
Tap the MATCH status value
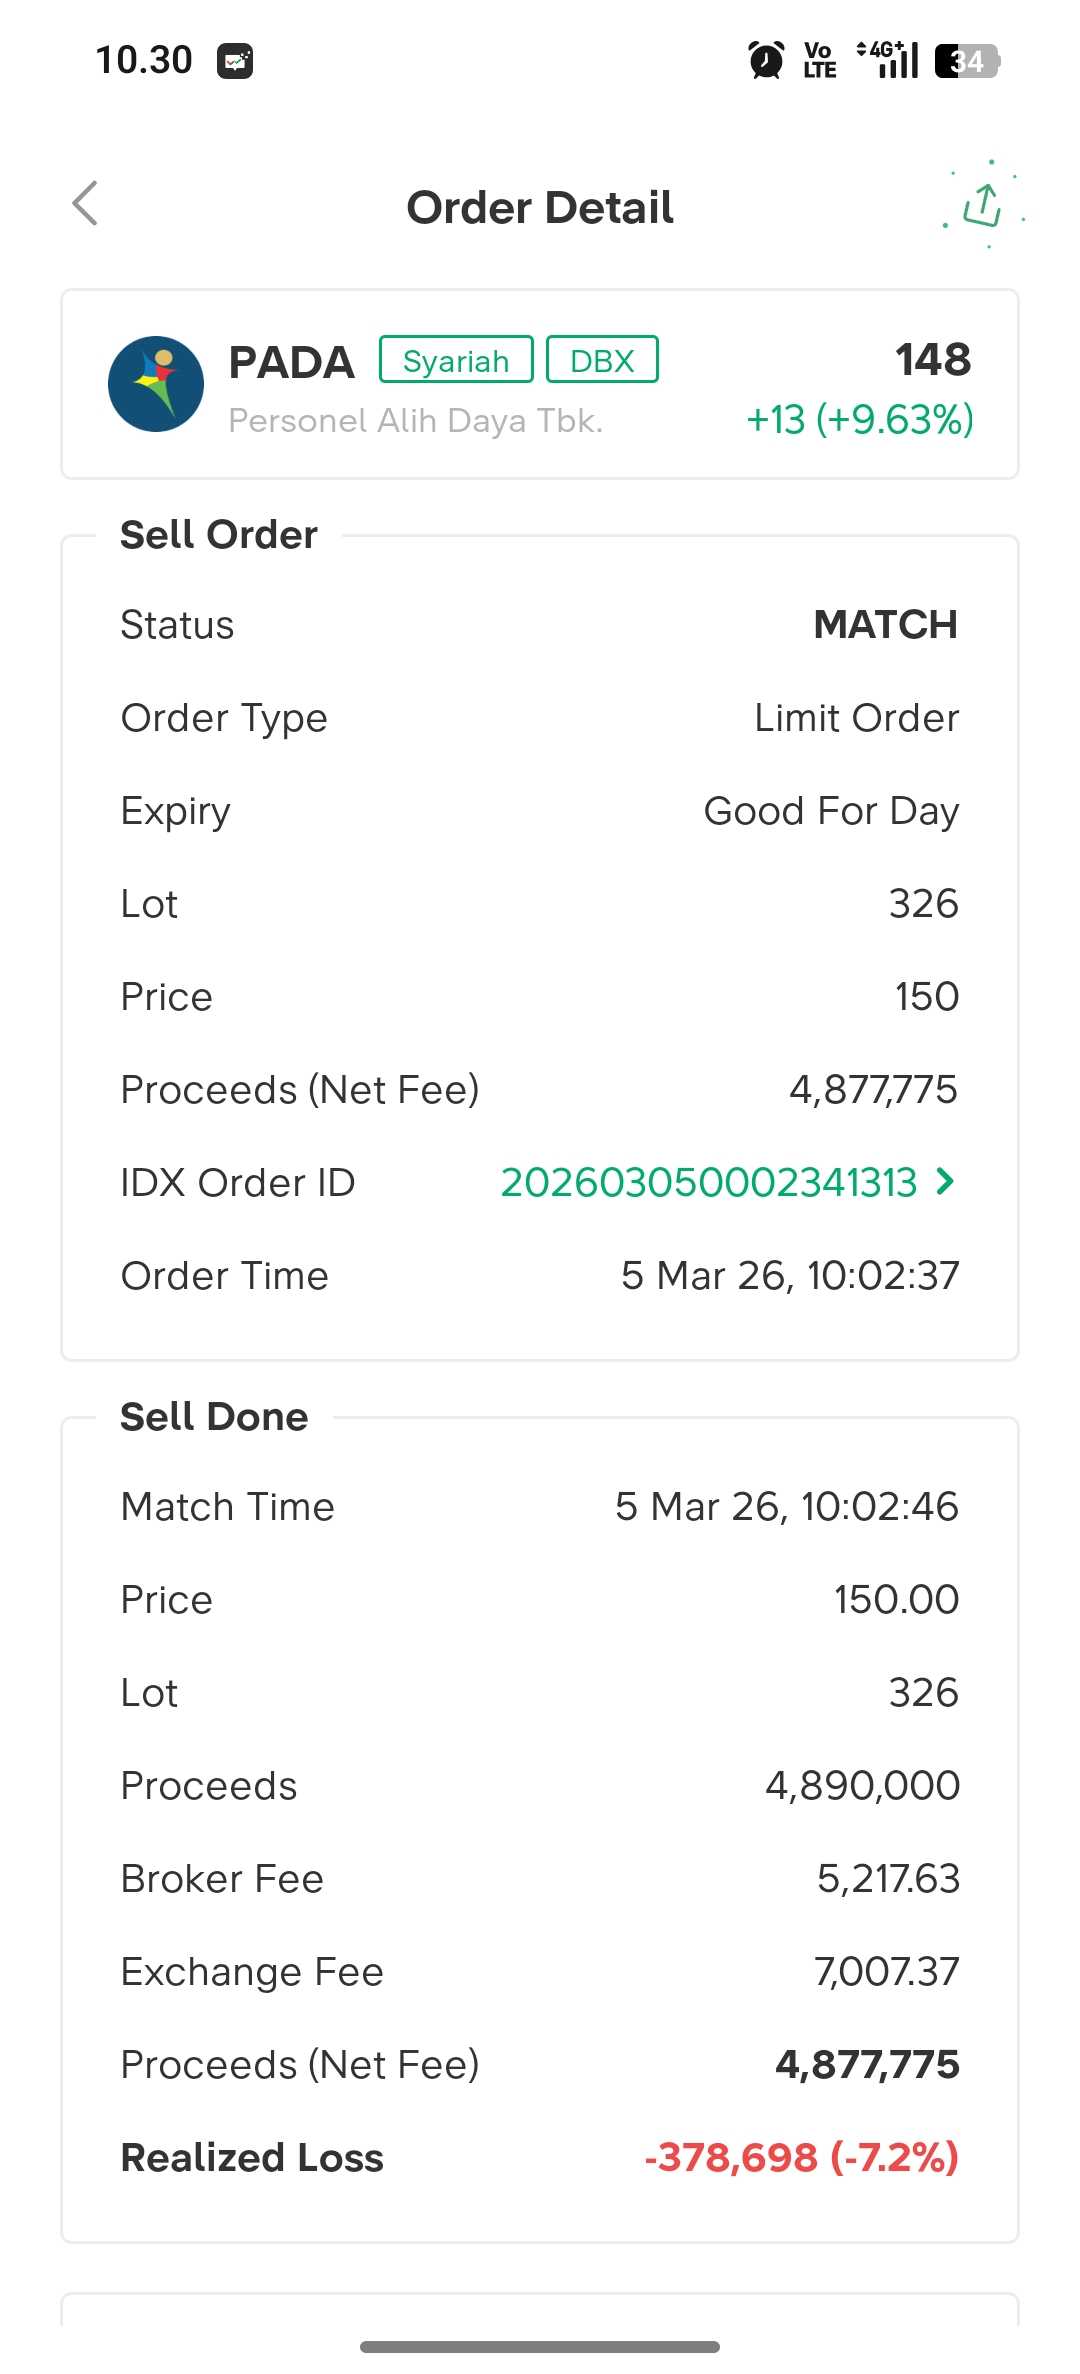885,625
